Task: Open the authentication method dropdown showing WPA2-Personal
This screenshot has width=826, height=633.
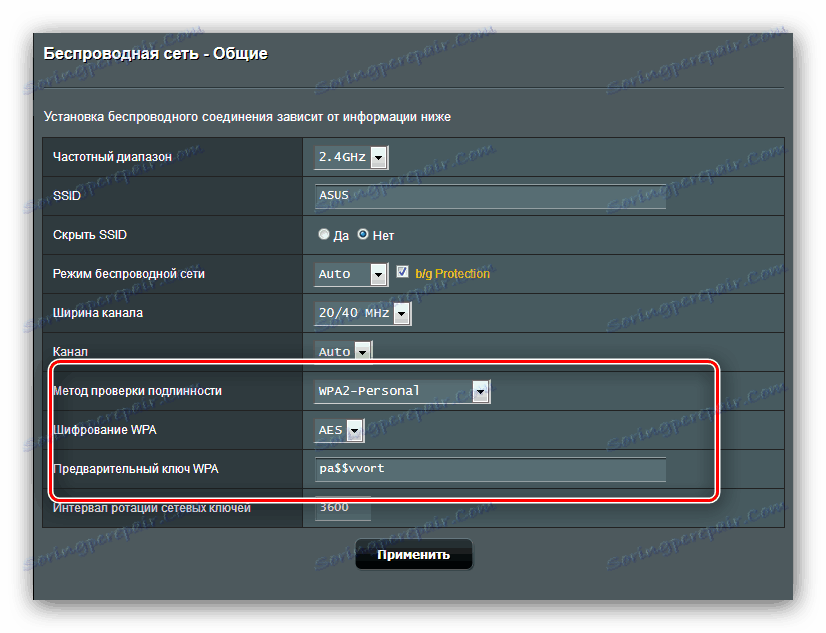Action: tap(395, 391)
